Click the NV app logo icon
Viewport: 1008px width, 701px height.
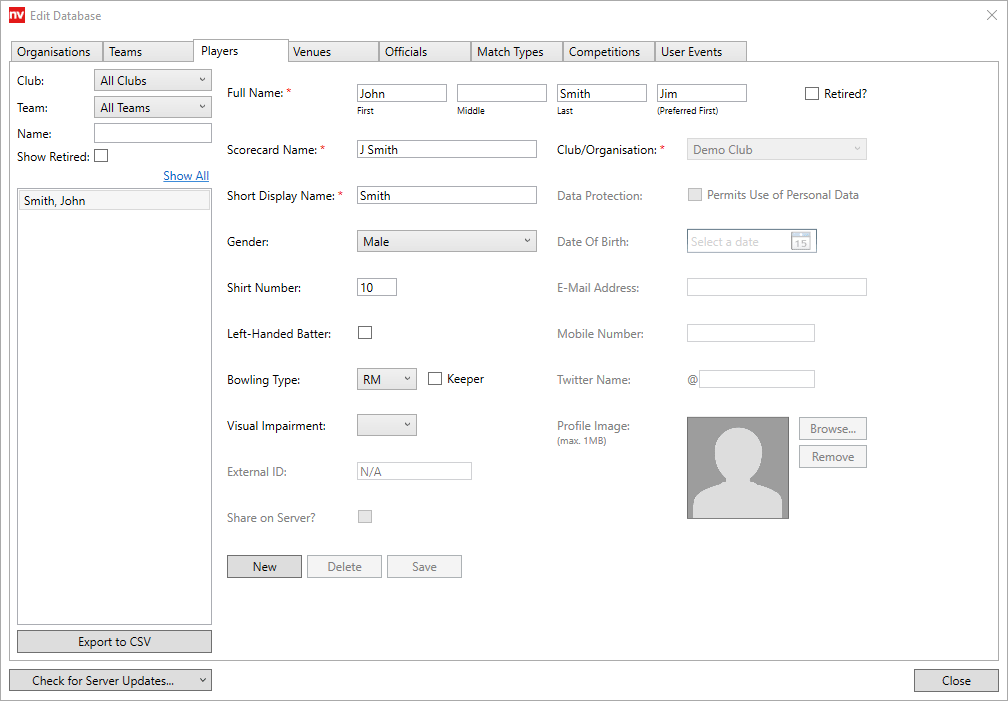17,16
